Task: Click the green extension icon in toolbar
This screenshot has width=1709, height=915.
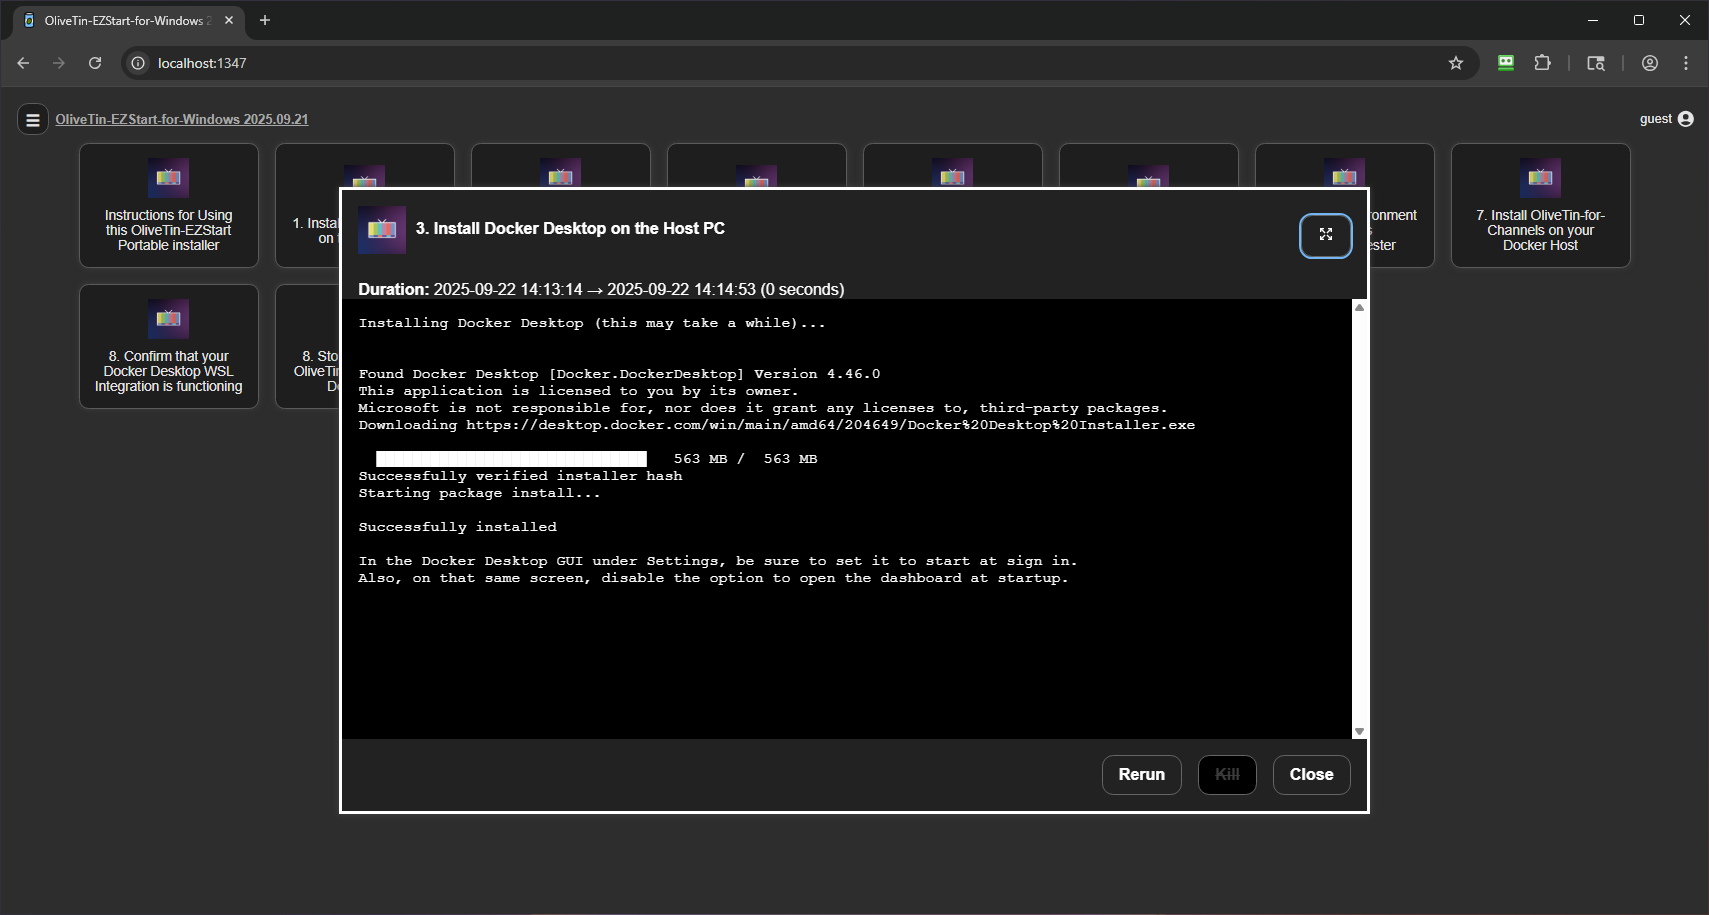Action: 1505,63
